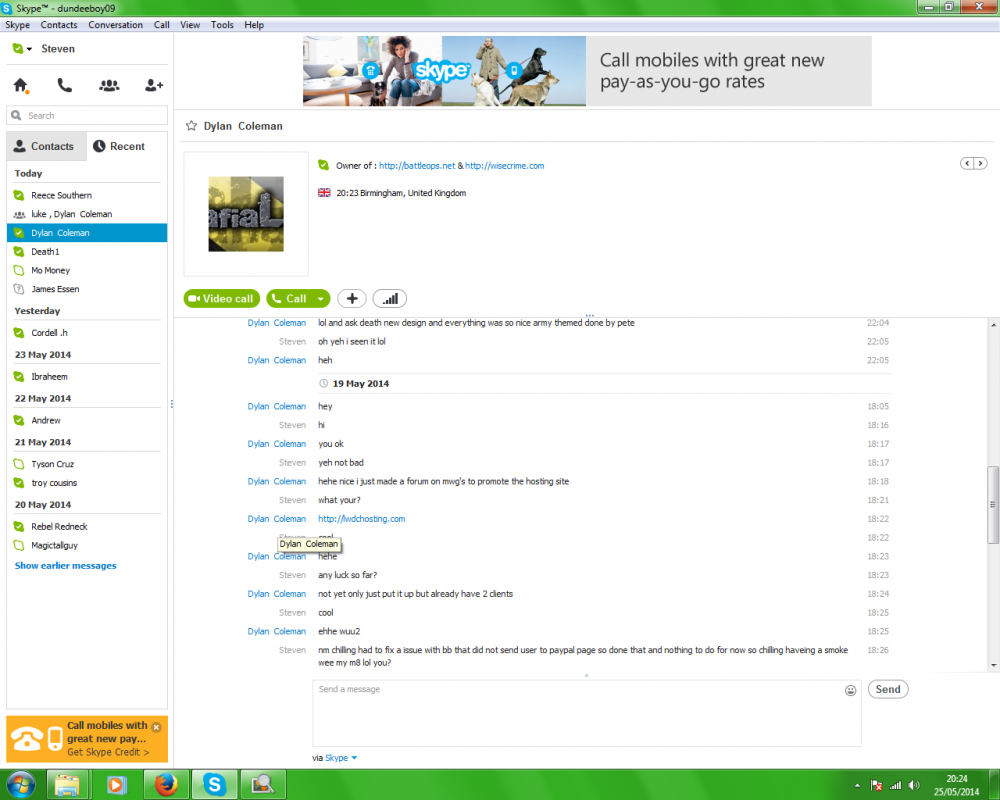Click the call quality signal bars button

pyautogui.click(x=390, y=298)
